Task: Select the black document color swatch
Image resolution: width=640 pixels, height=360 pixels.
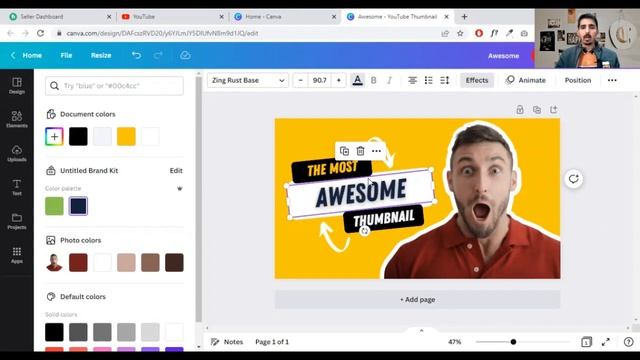Action: (78, 137)
